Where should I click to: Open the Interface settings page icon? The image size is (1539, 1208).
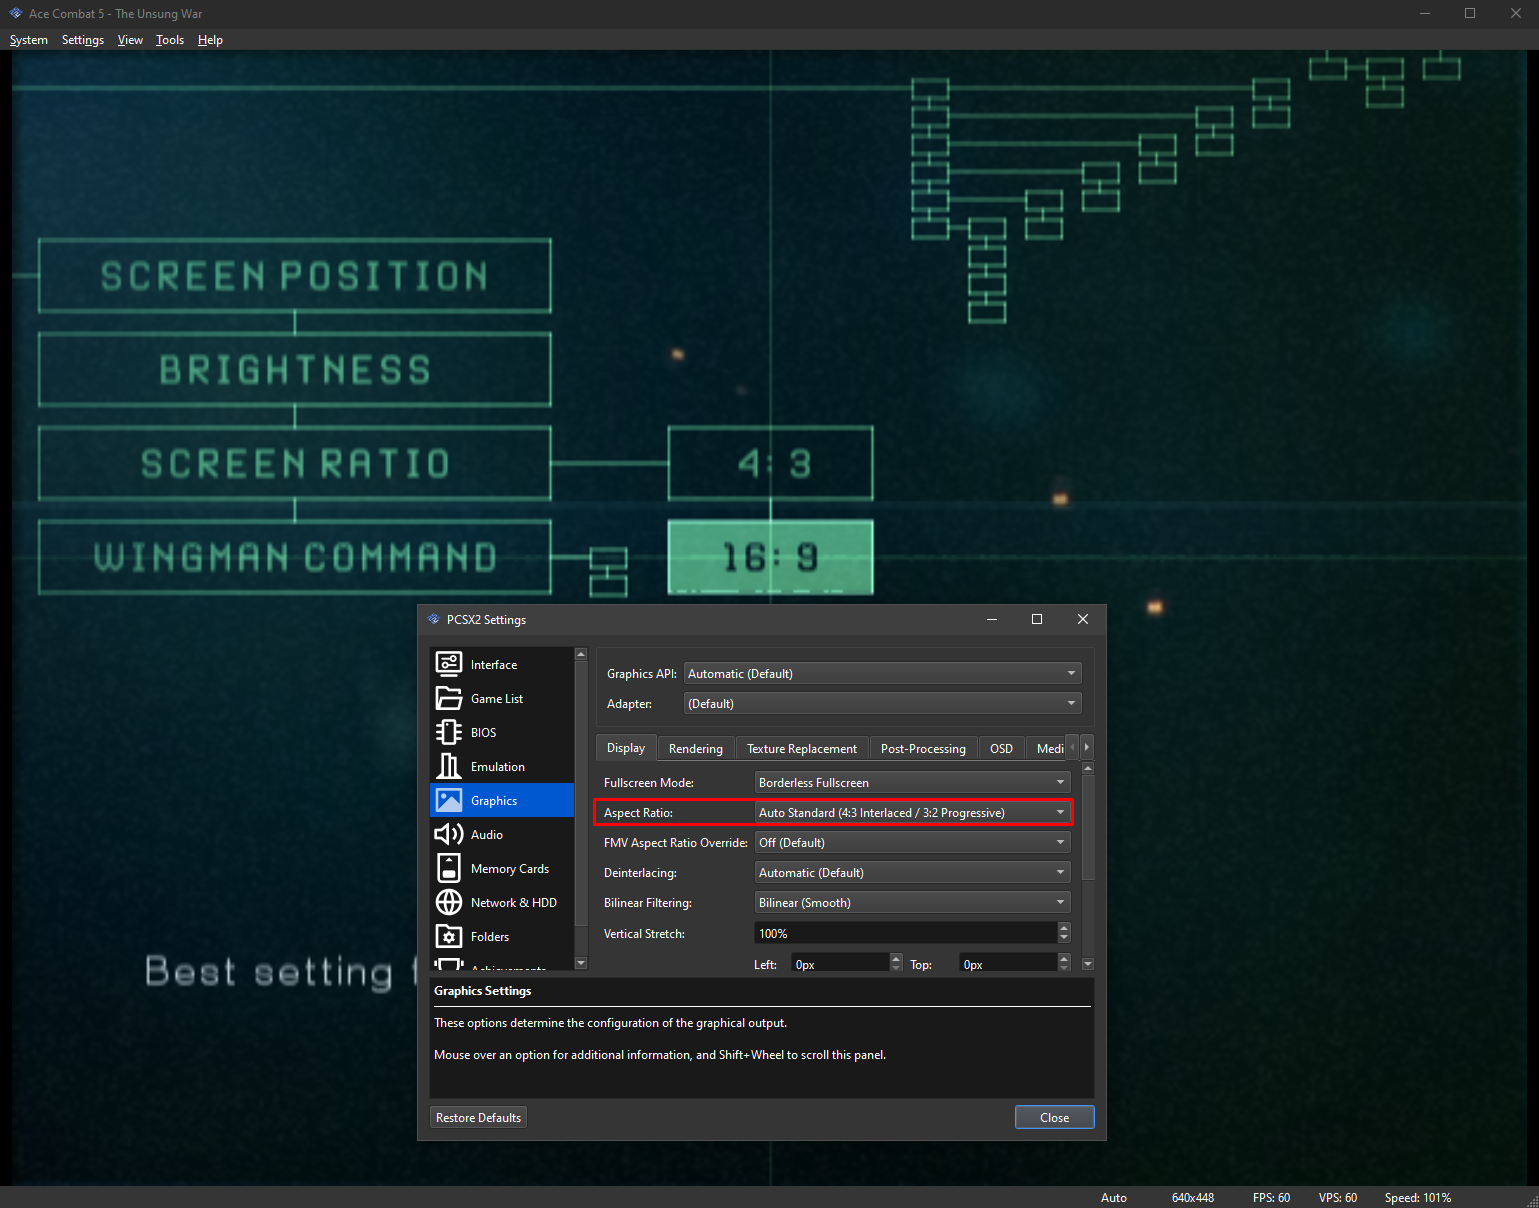(449, 664)
